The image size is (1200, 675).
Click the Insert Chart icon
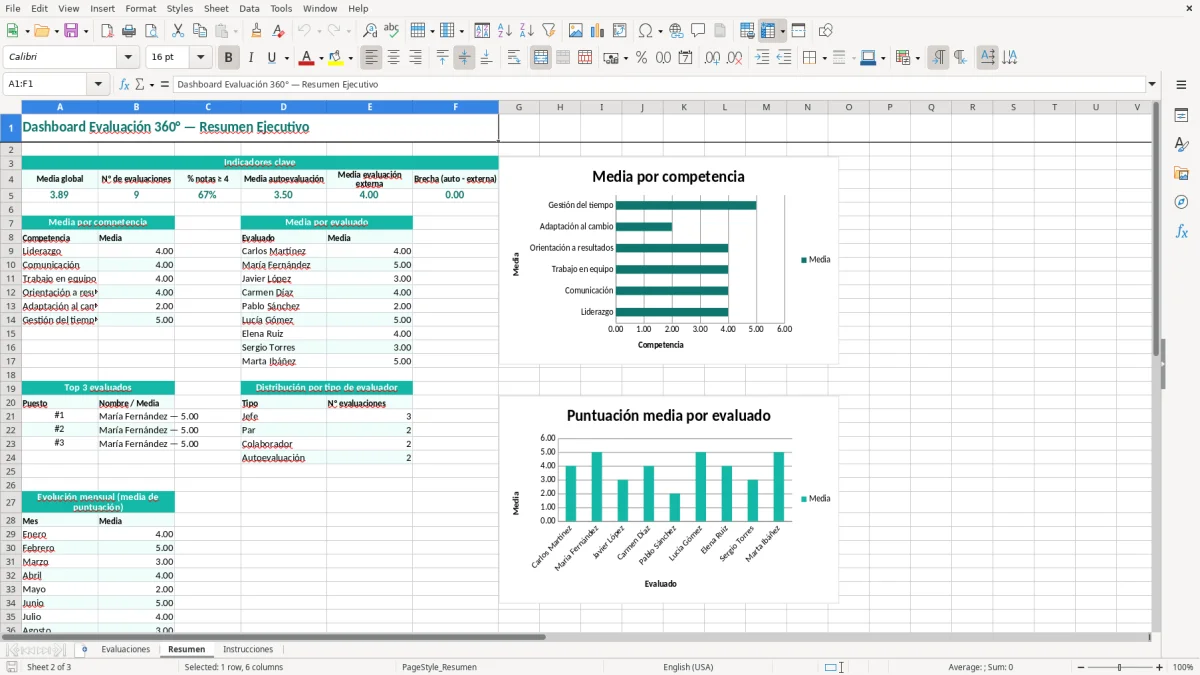tap(598, 31)
